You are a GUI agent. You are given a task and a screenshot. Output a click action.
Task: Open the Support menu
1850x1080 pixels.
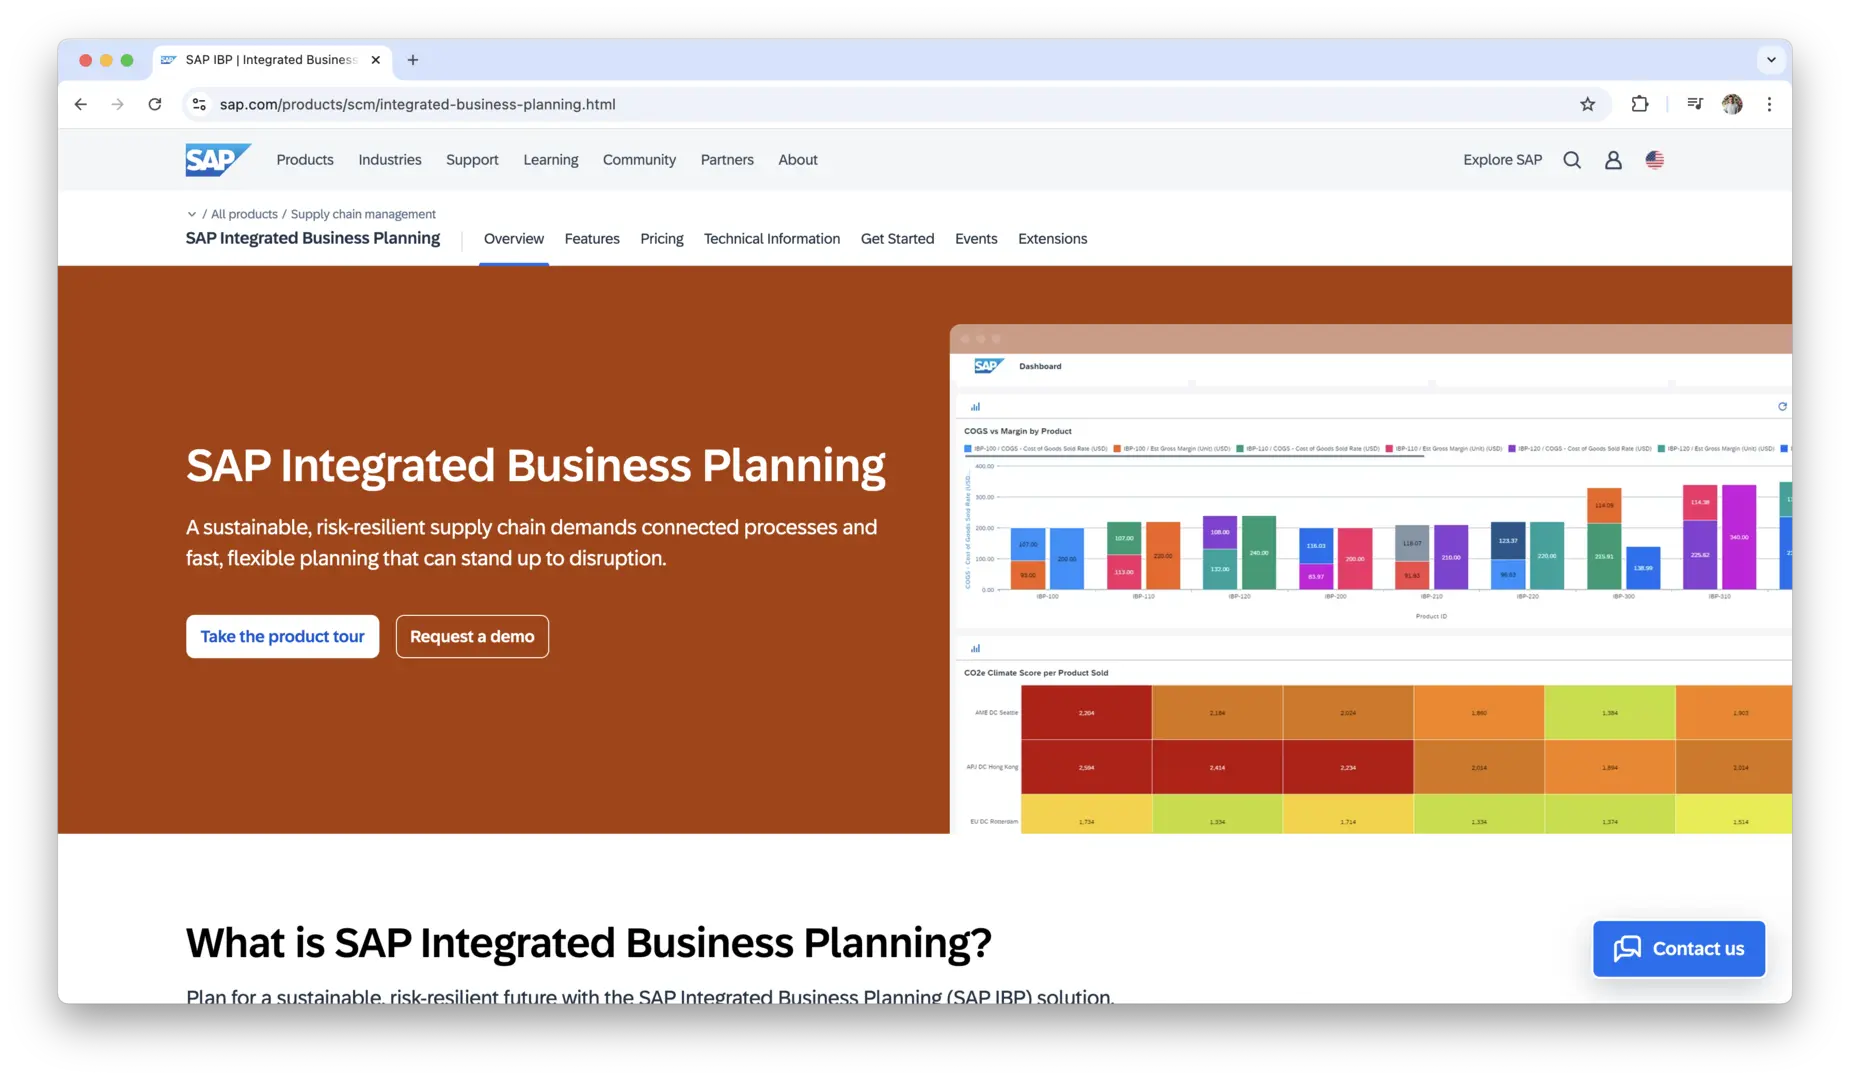click(x=472, y=160)
